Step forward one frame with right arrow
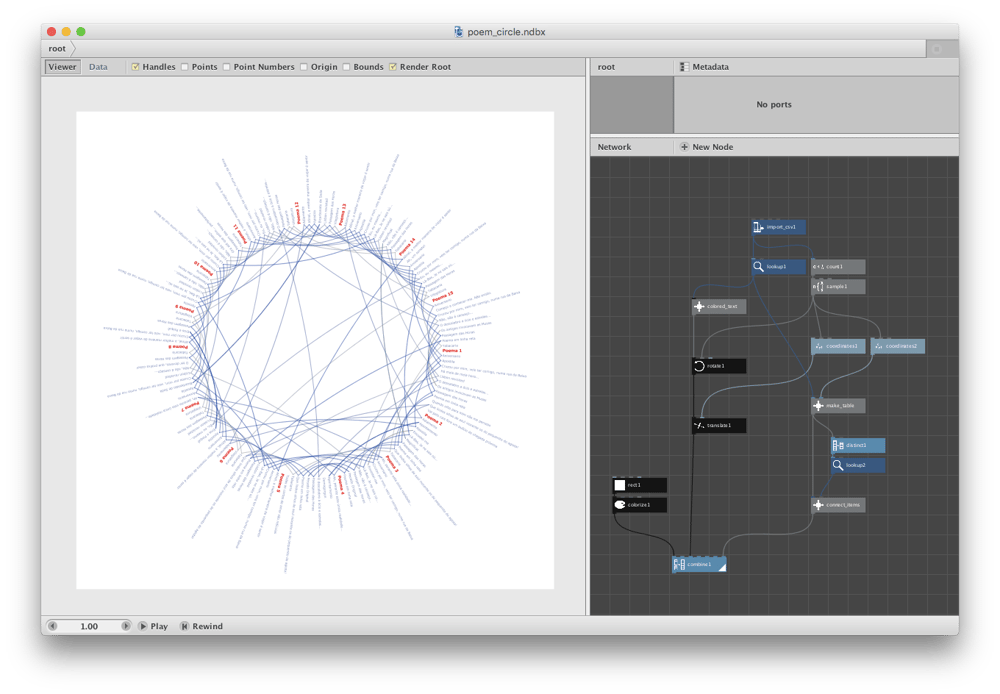Image resolution: width=1000 pixels, height=694 pixels. [x=126, y=626]
